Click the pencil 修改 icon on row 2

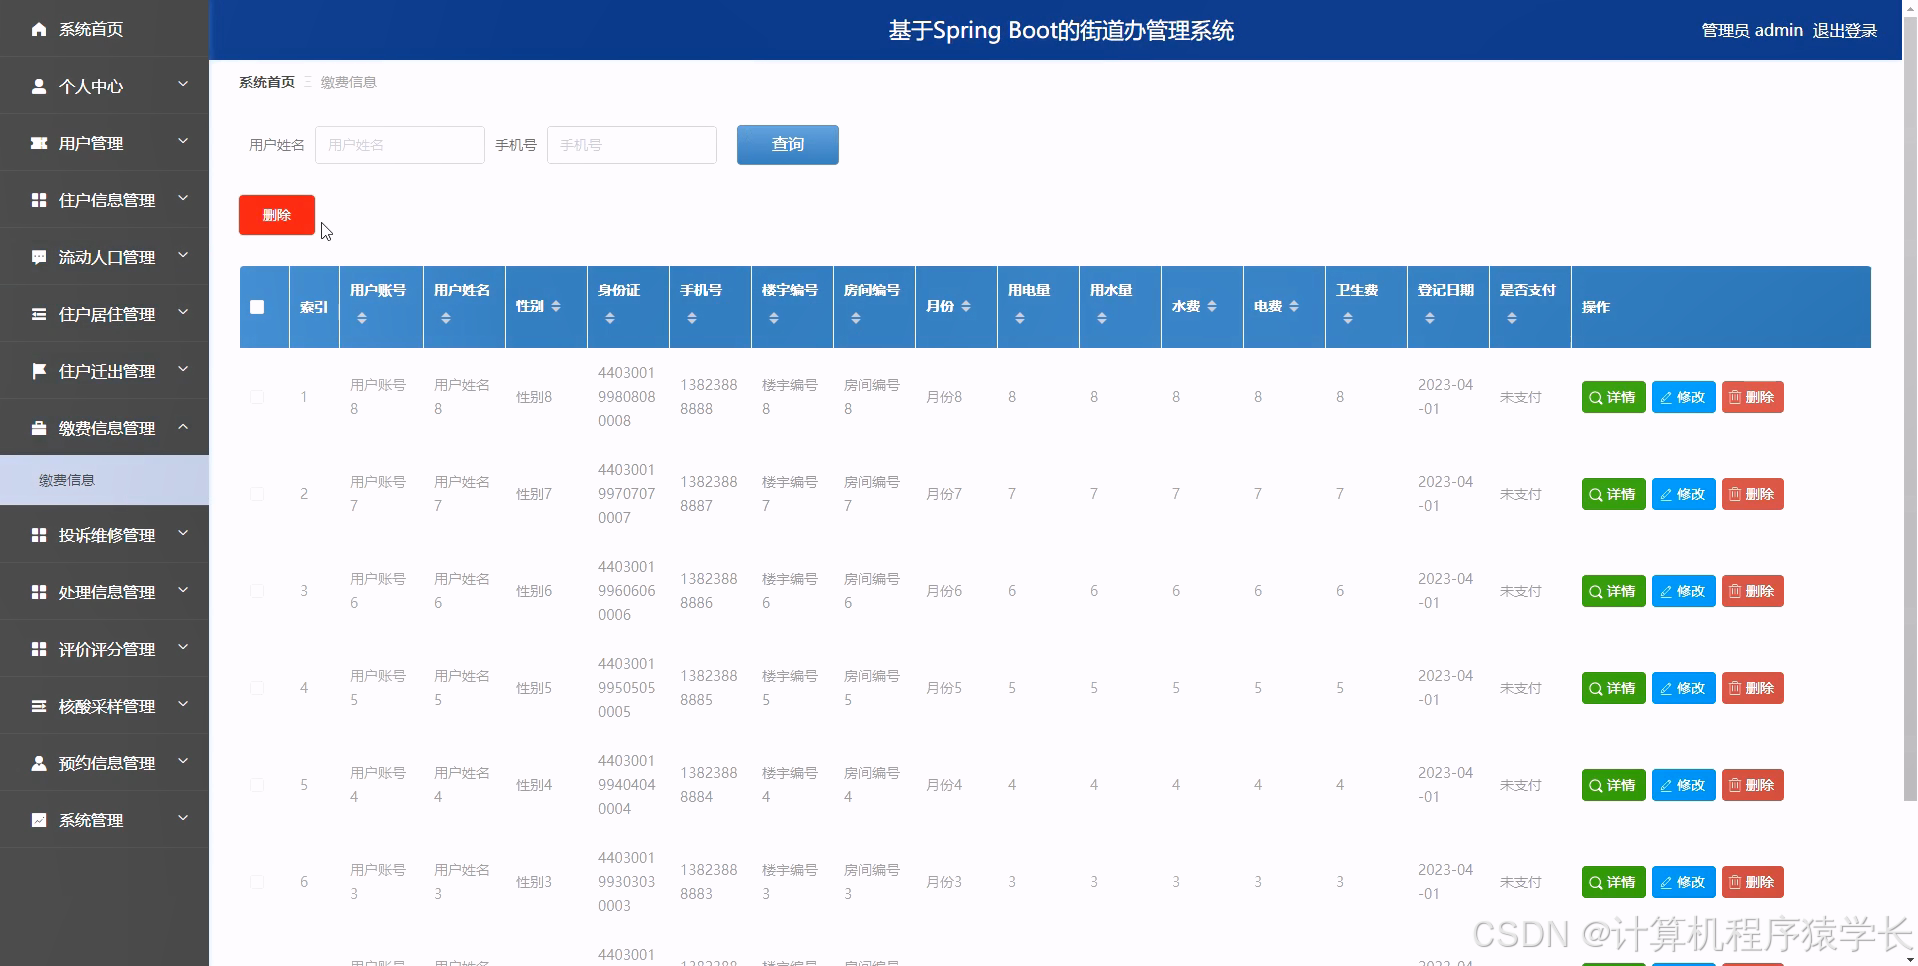[1682, 493]
